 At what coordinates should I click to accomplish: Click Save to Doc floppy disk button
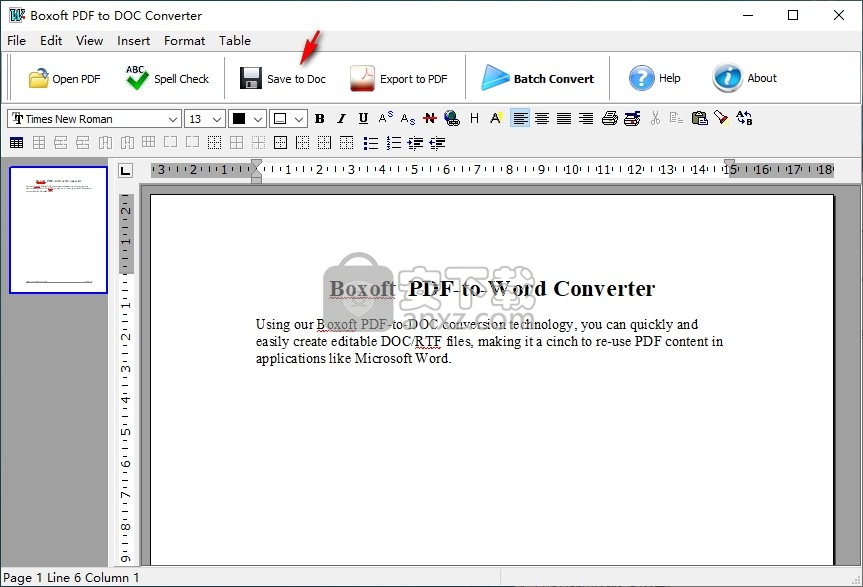(283, 79)
